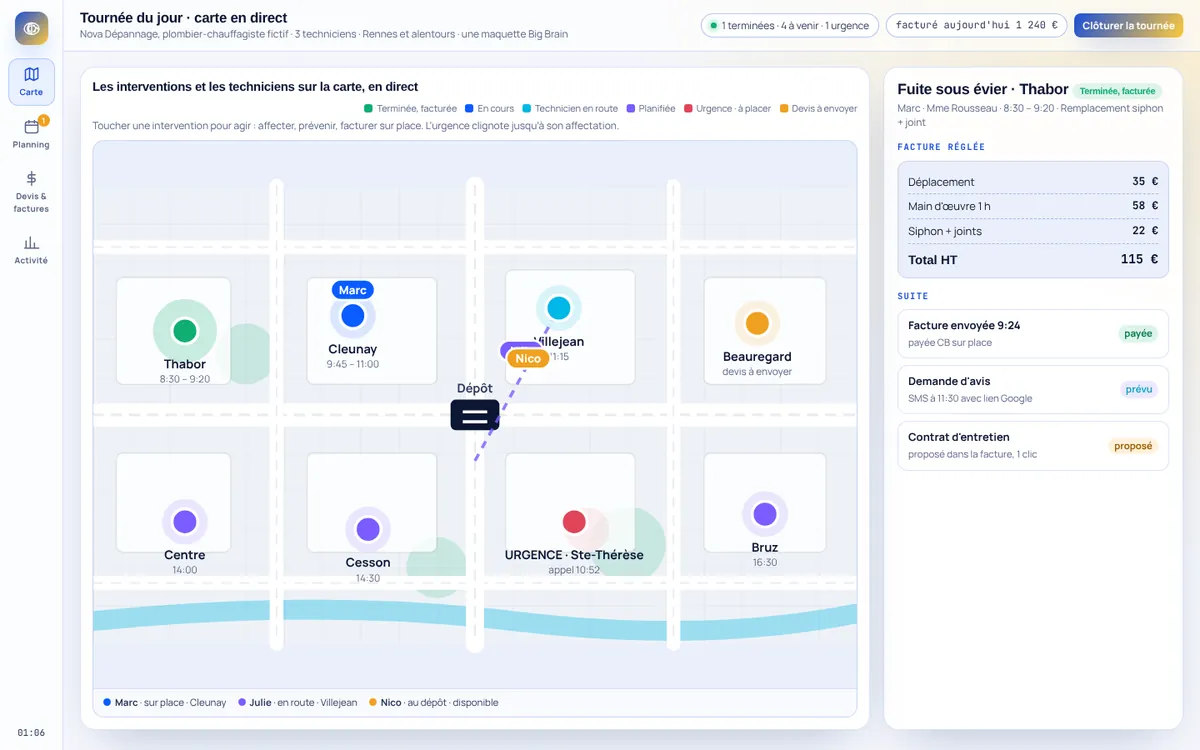This screenshot has width=1200, height=750.
Task: Select the 'Siphon + joints' invoice line
Action: pos(1033,231)
